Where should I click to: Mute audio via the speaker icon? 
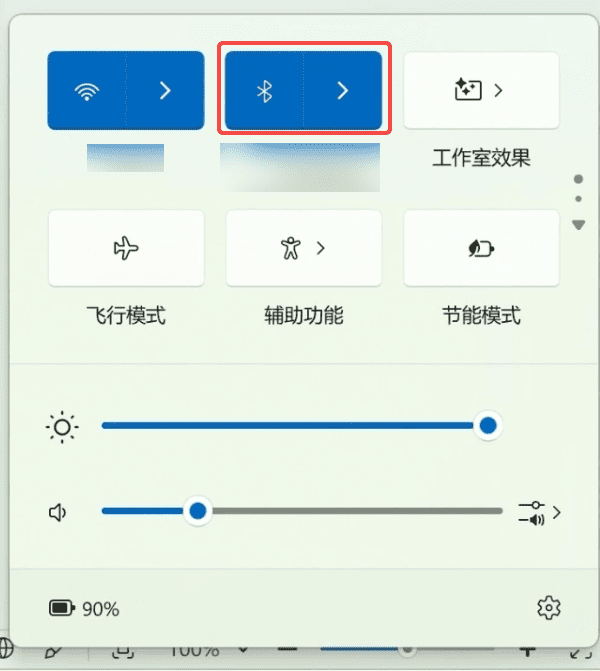58,512
